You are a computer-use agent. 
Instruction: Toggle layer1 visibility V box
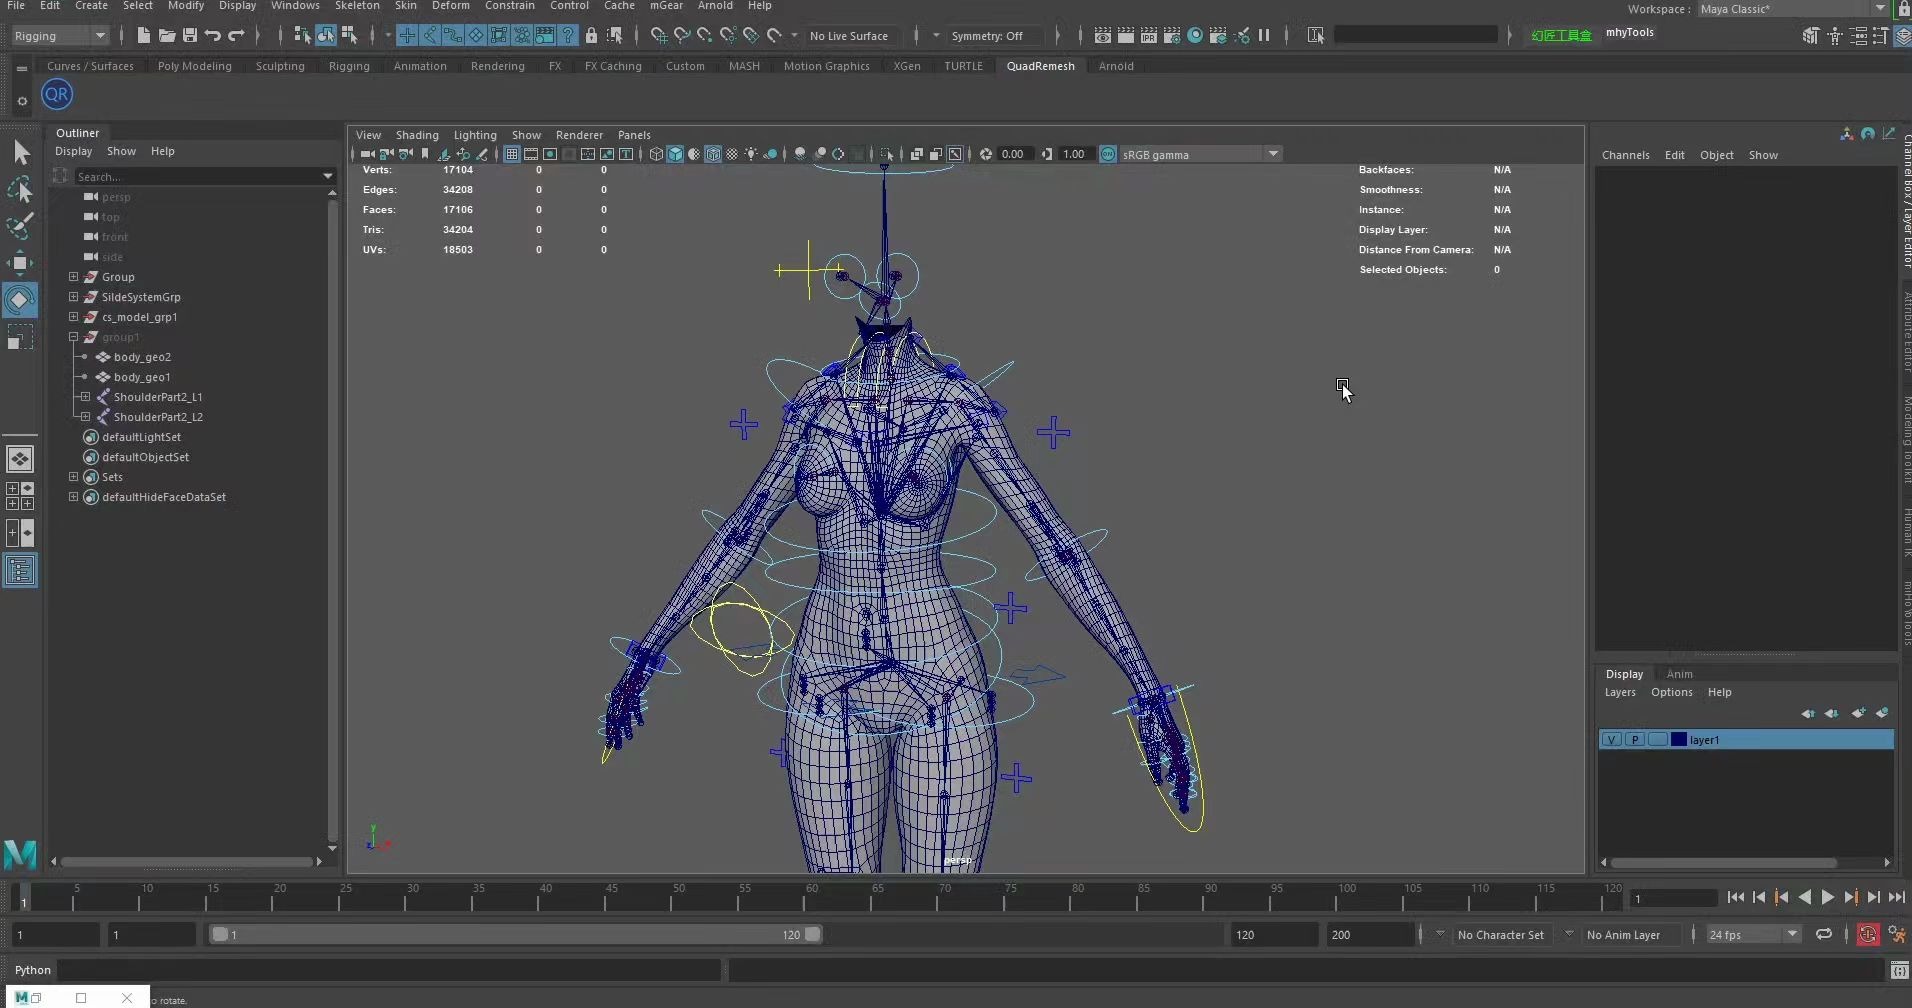(x=1611, y=740)
